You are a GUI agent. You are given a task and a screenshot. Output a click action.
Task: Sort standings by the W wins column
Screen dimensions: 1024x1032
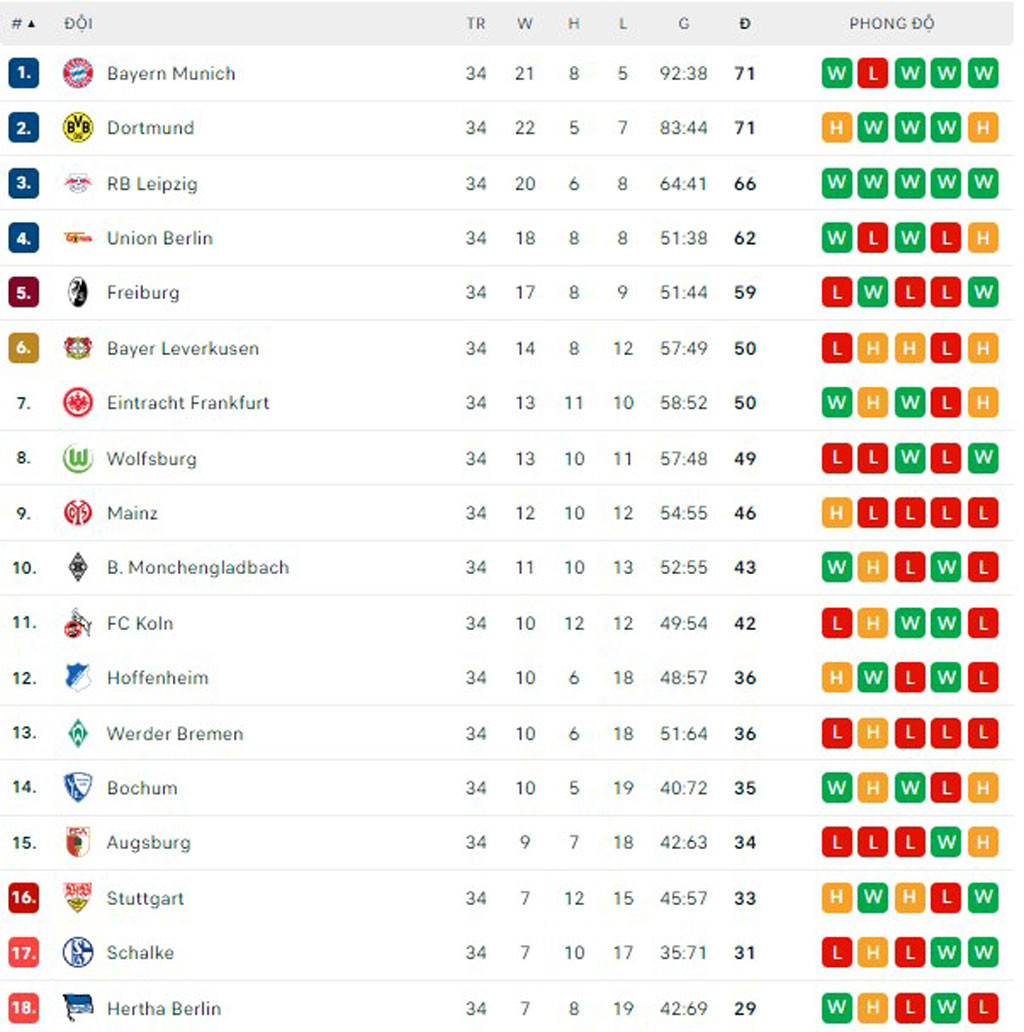(x=524, y=23)
